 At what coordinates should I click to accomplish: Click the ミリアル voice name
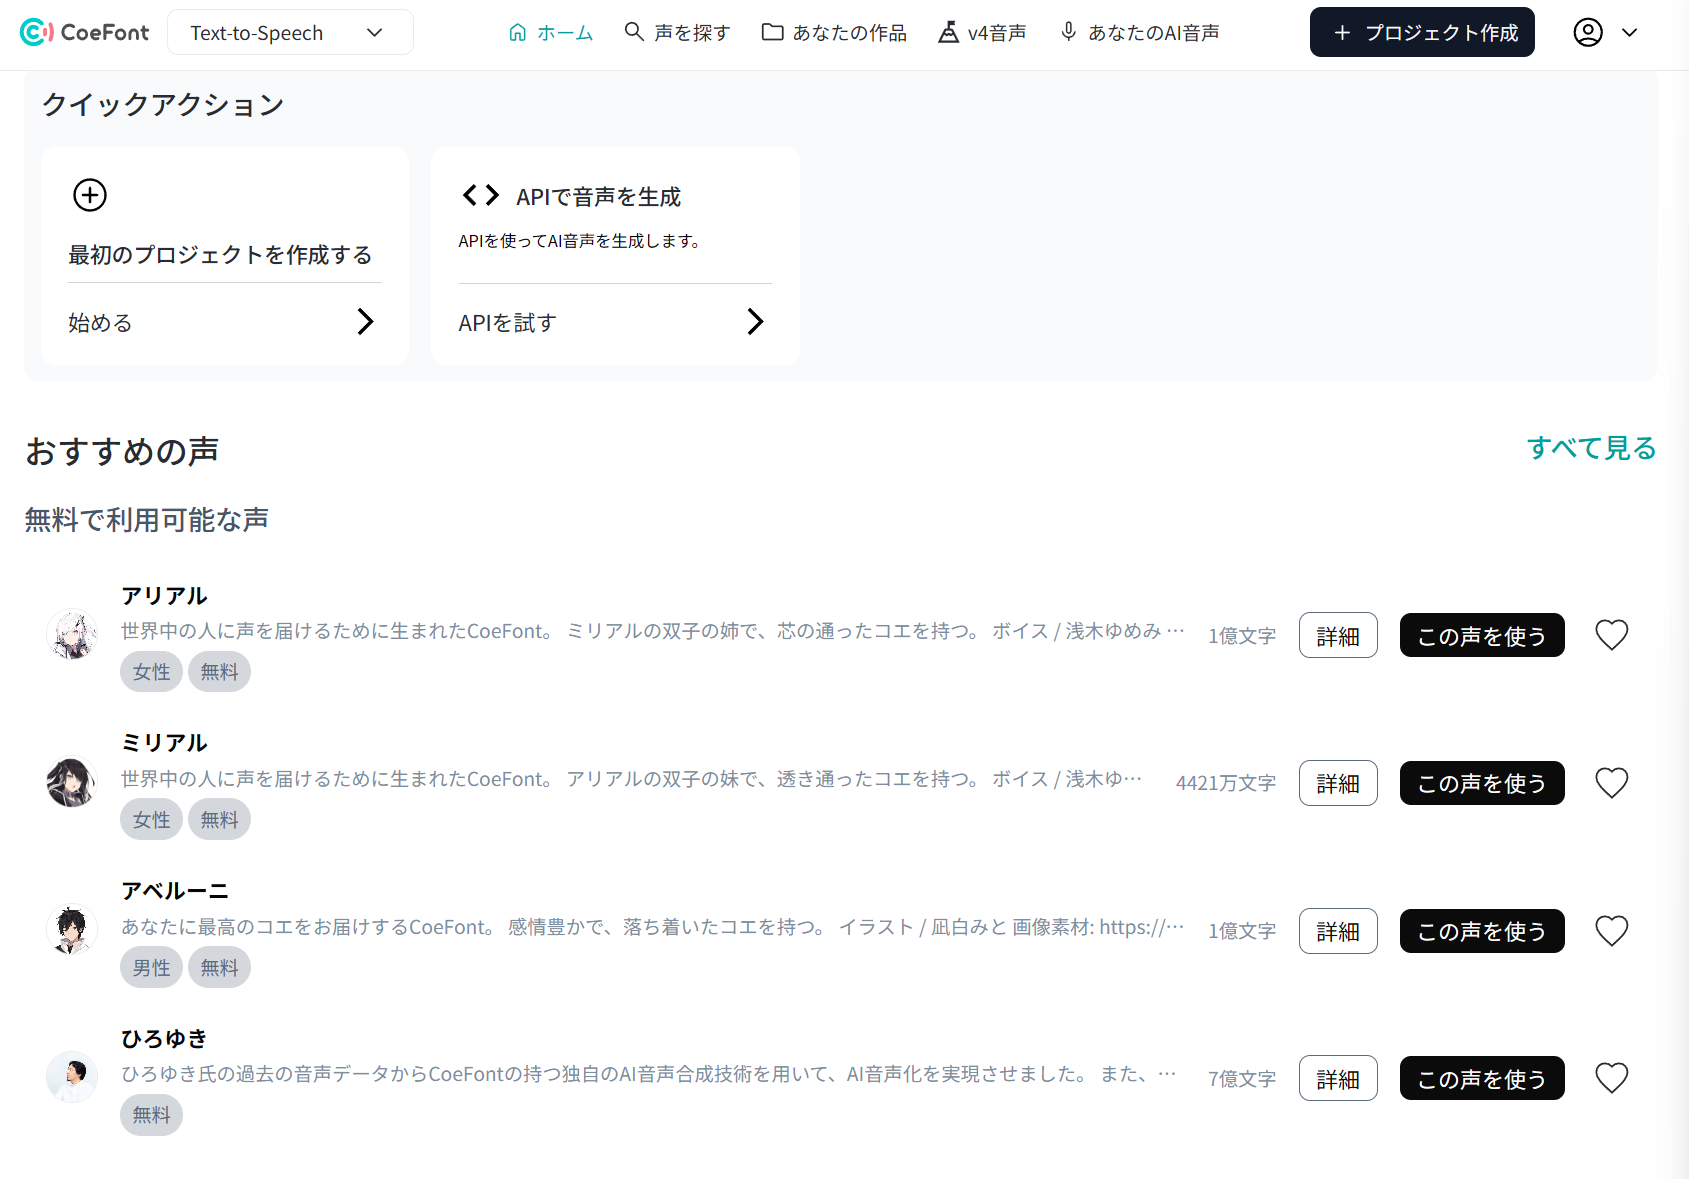click(x=164, y=743)
